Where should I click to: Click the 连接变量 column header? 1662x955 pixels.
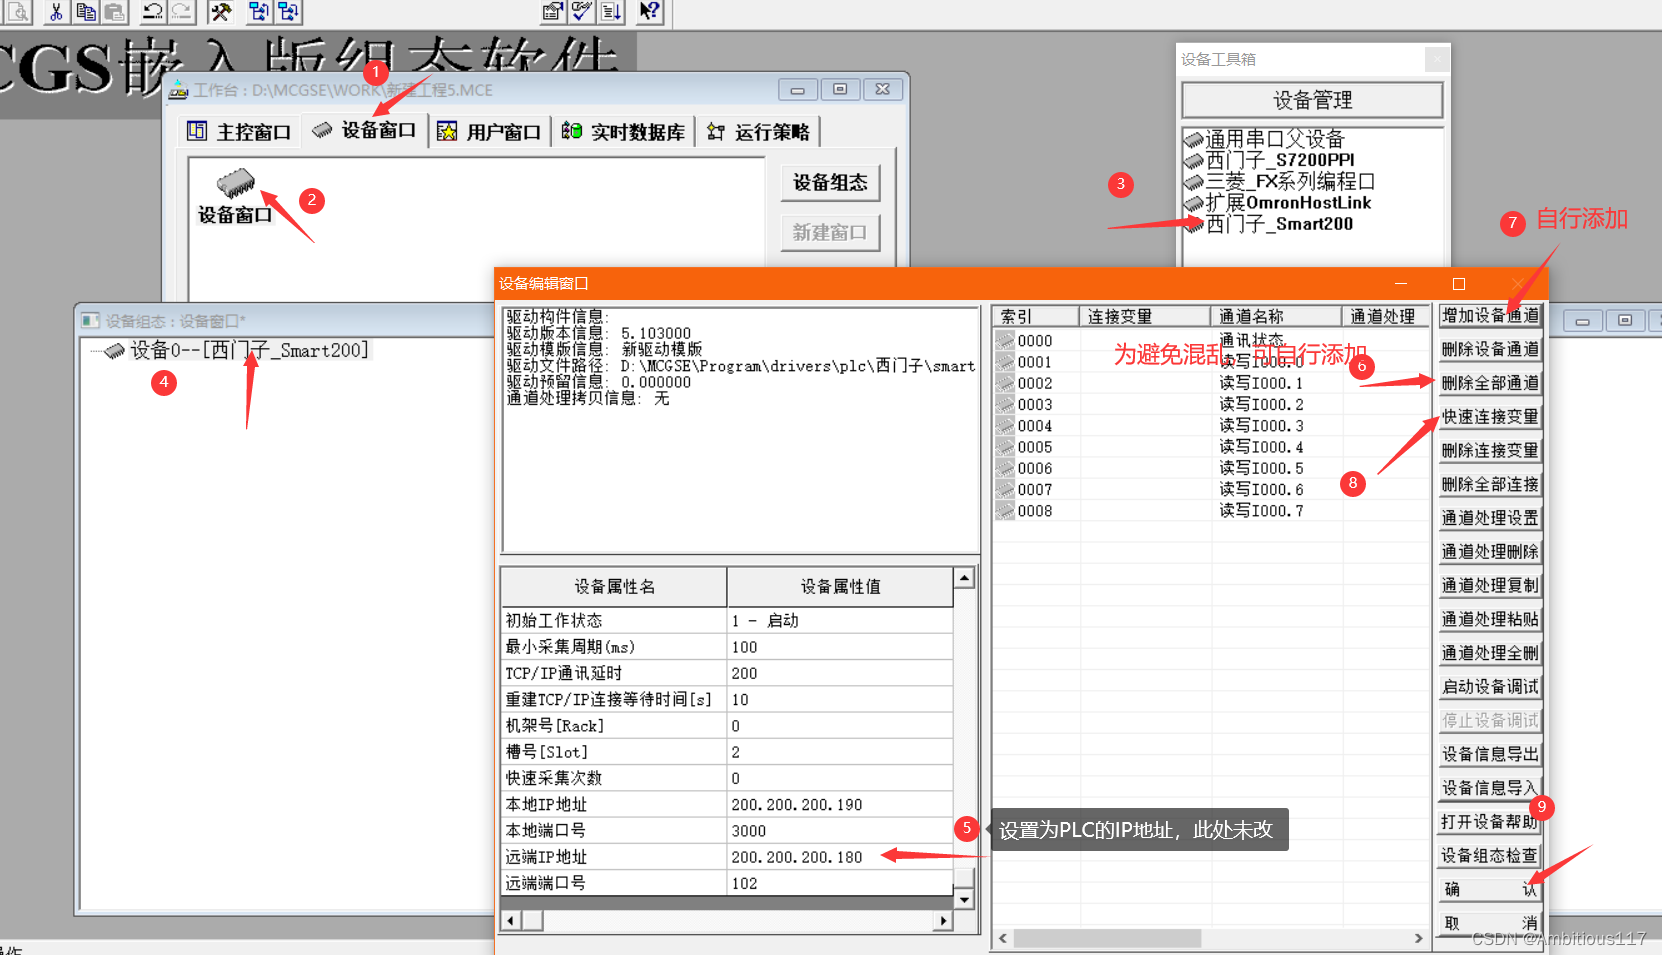(x=1145, y=317)
